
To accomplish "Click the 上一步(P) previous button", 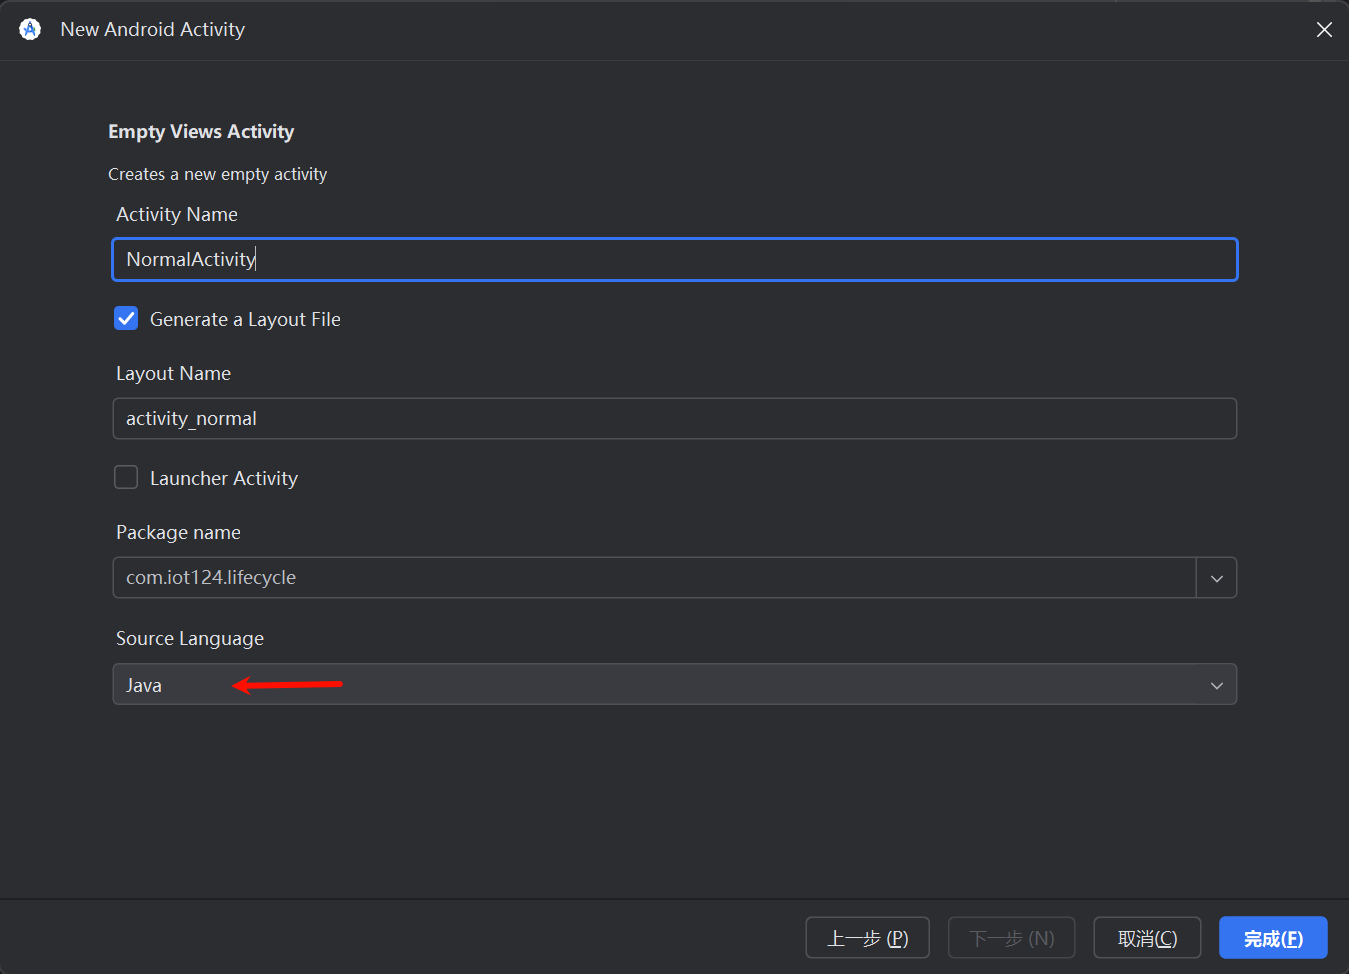I will point(867,937).
